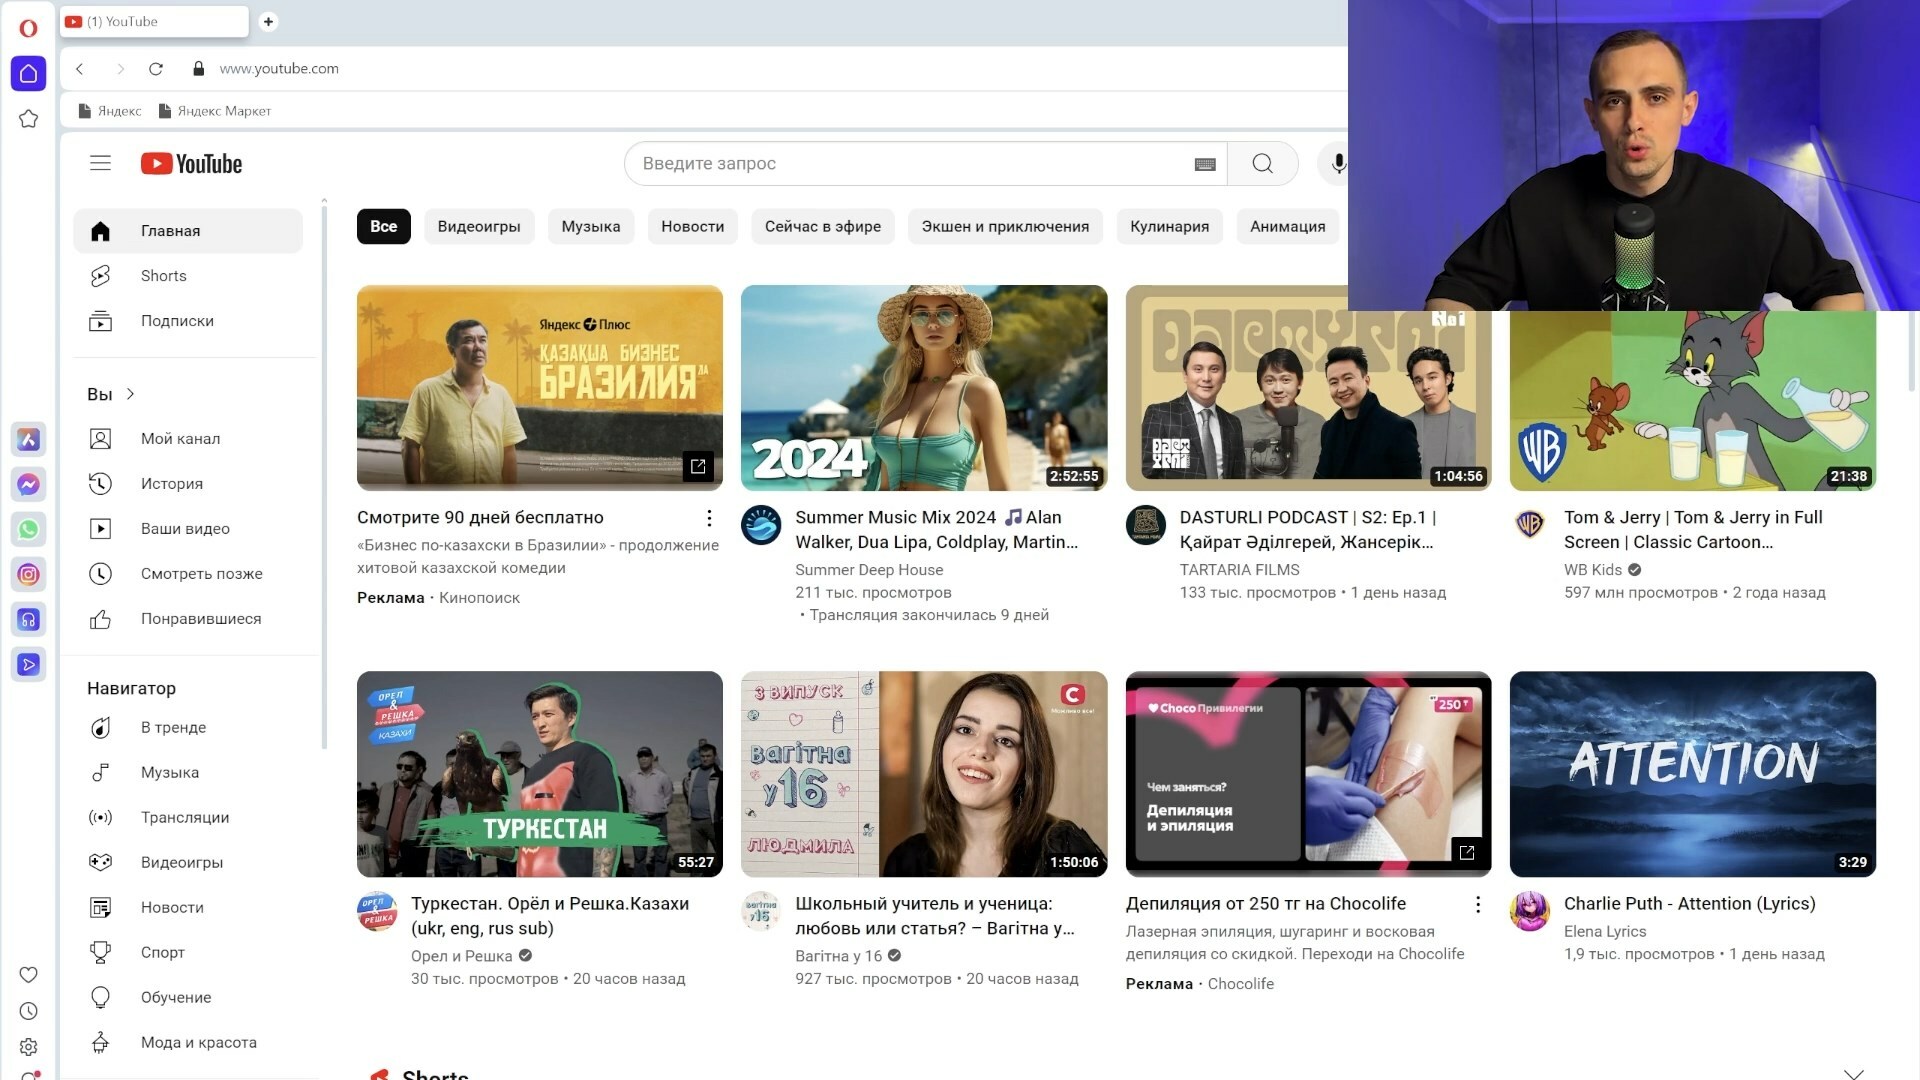Open Summer Deep House channel avatar
Screen dimensions: 1920x1080
point(761,525)
